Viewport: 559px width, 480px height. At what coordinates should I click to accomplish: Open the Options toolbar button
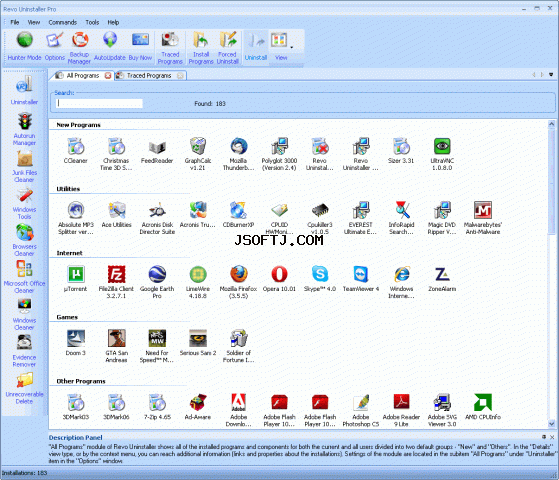coord(55,47)
